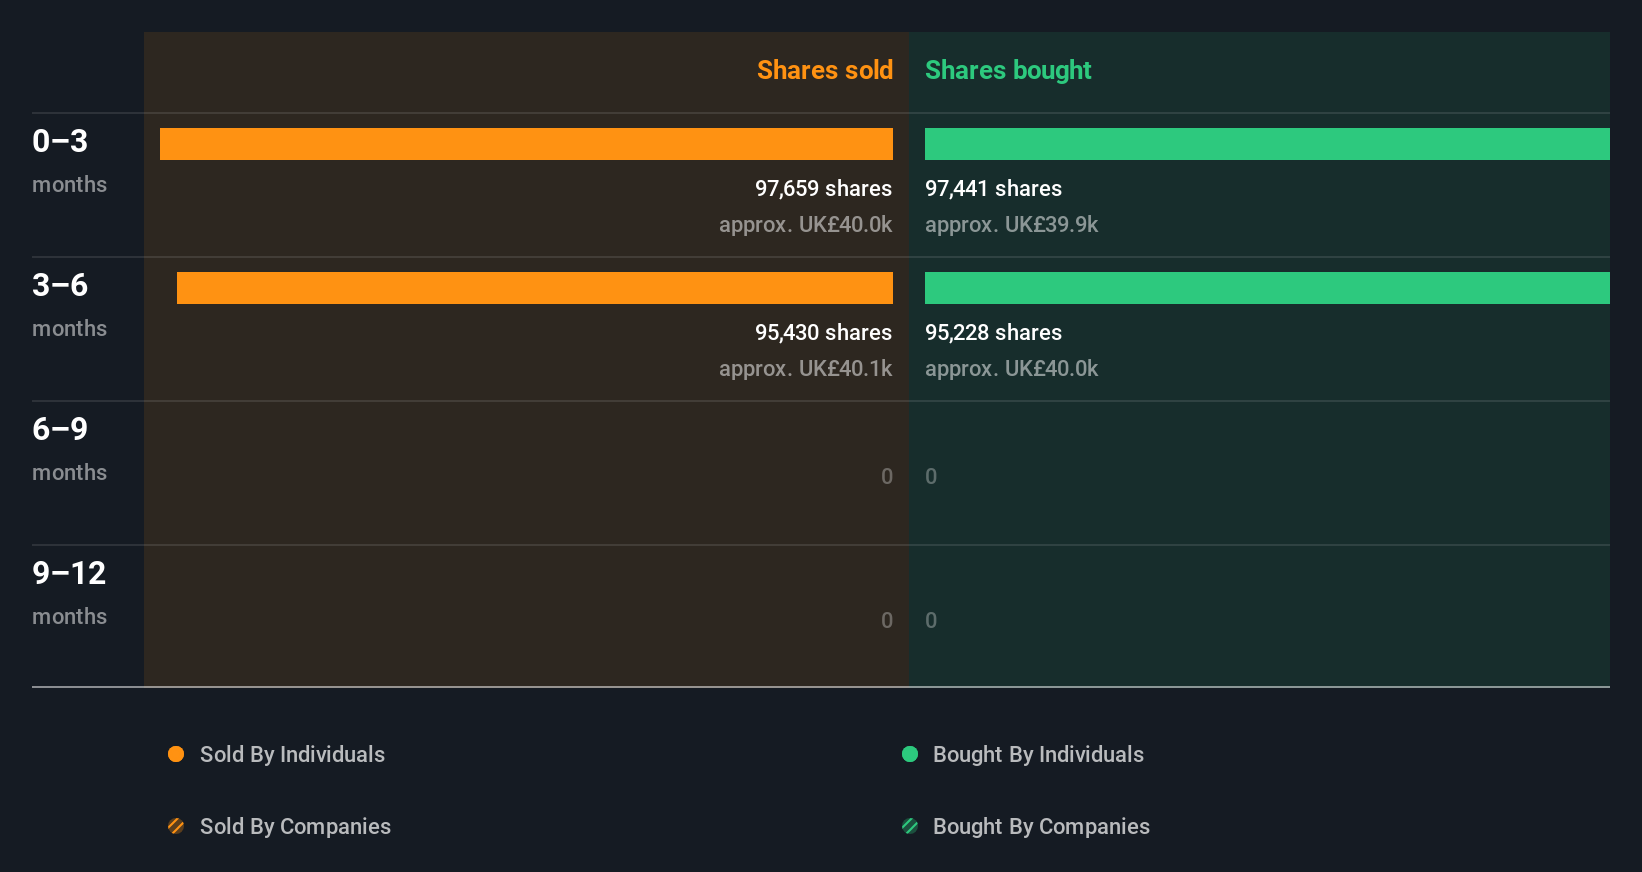Click the striped Bought By Companies legend icon
The height and width of the screenshot is (872, 1642).
910,826
